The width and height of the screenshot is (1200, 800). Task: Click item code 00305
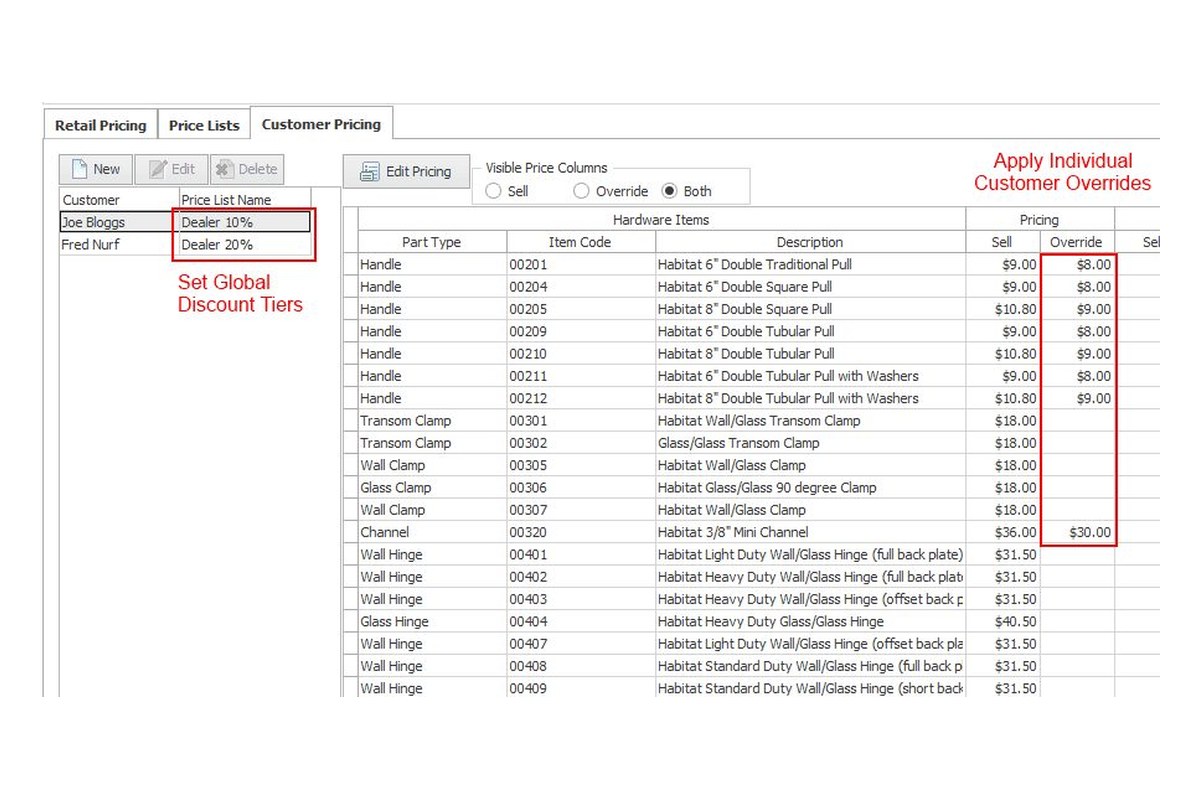click(581, 465)
